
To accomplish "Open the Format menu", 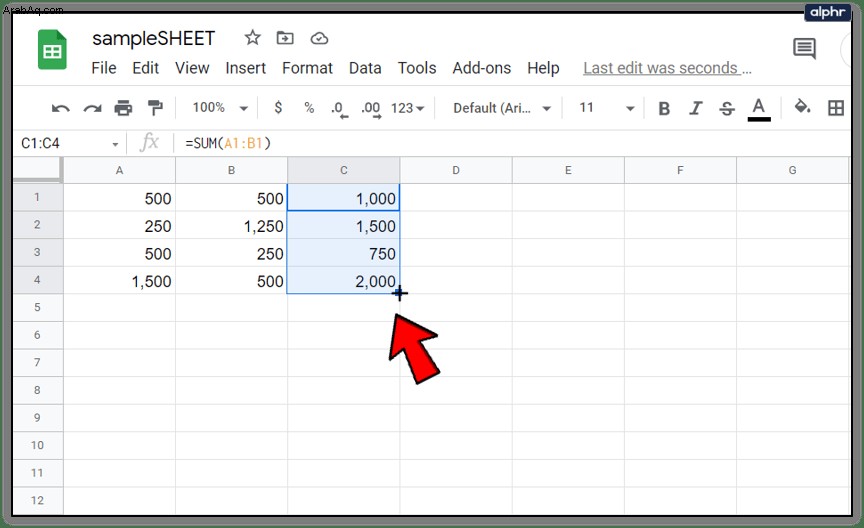I will (x=307, y=68).
